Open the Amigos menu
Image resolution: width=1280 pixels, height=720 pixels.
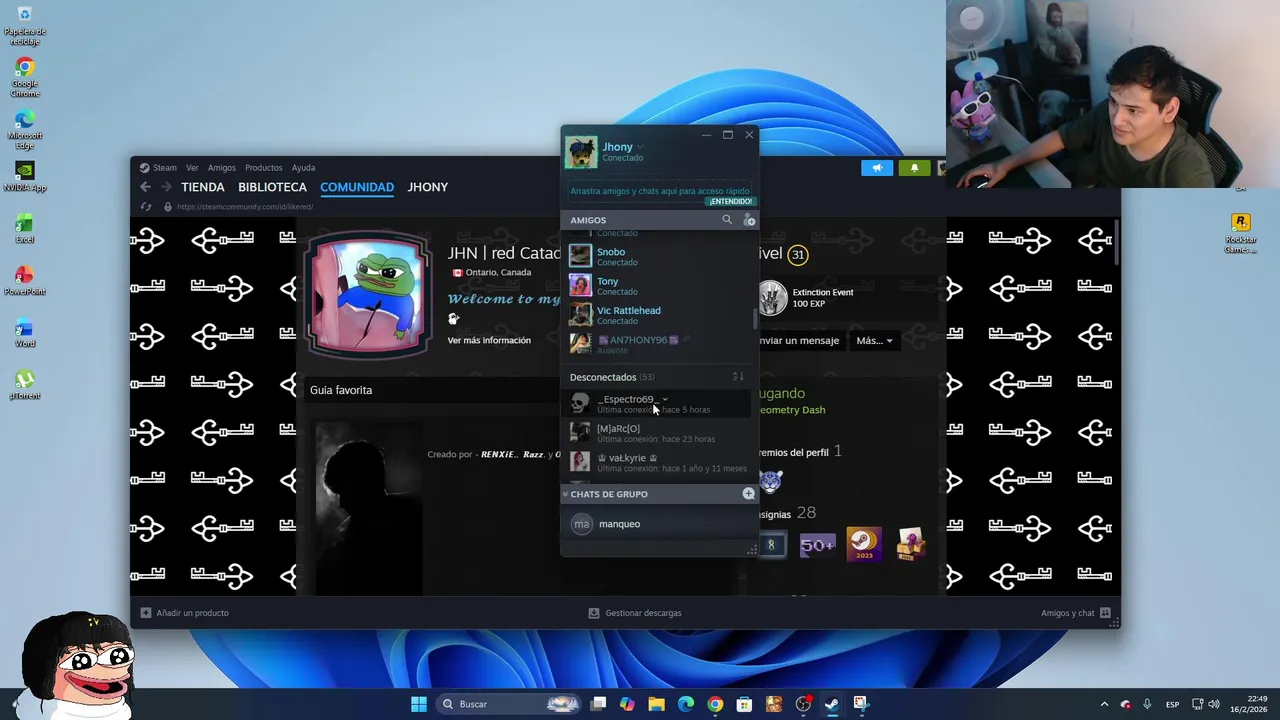[x=222, y=168]
